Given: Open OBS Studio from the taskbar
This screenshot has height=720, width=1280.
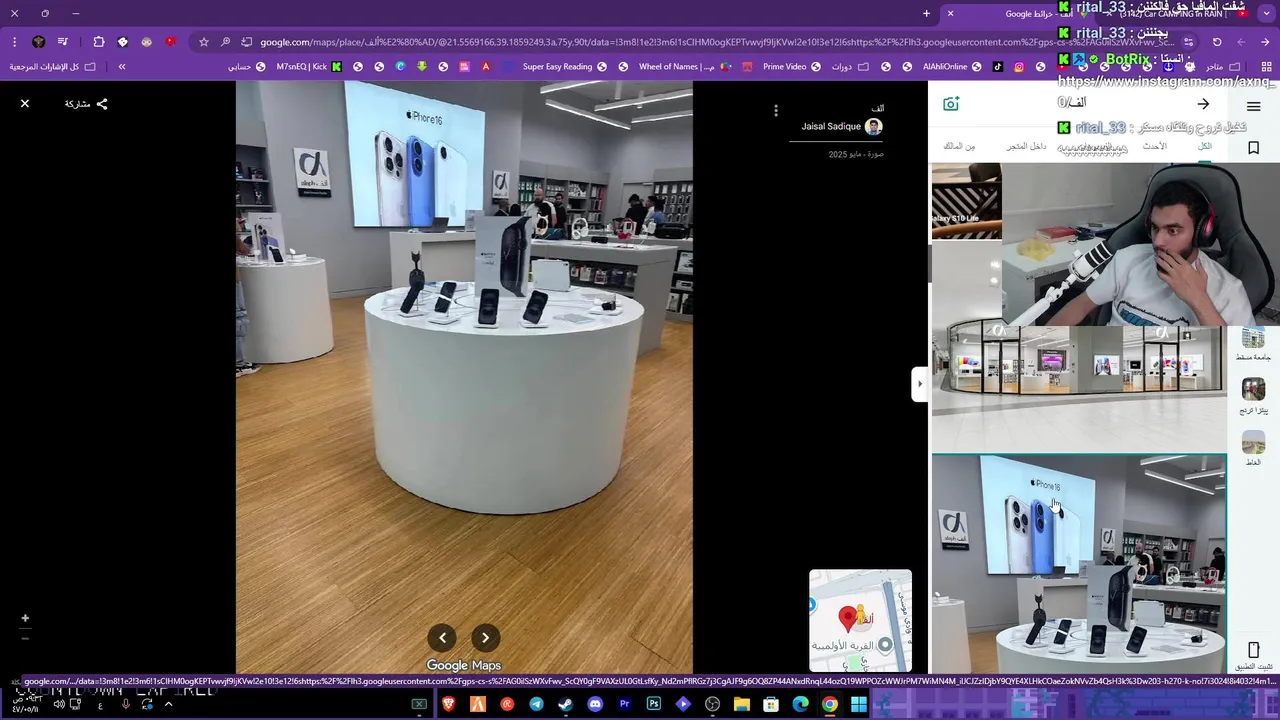Looking at the screenshot, I should 712,704.
